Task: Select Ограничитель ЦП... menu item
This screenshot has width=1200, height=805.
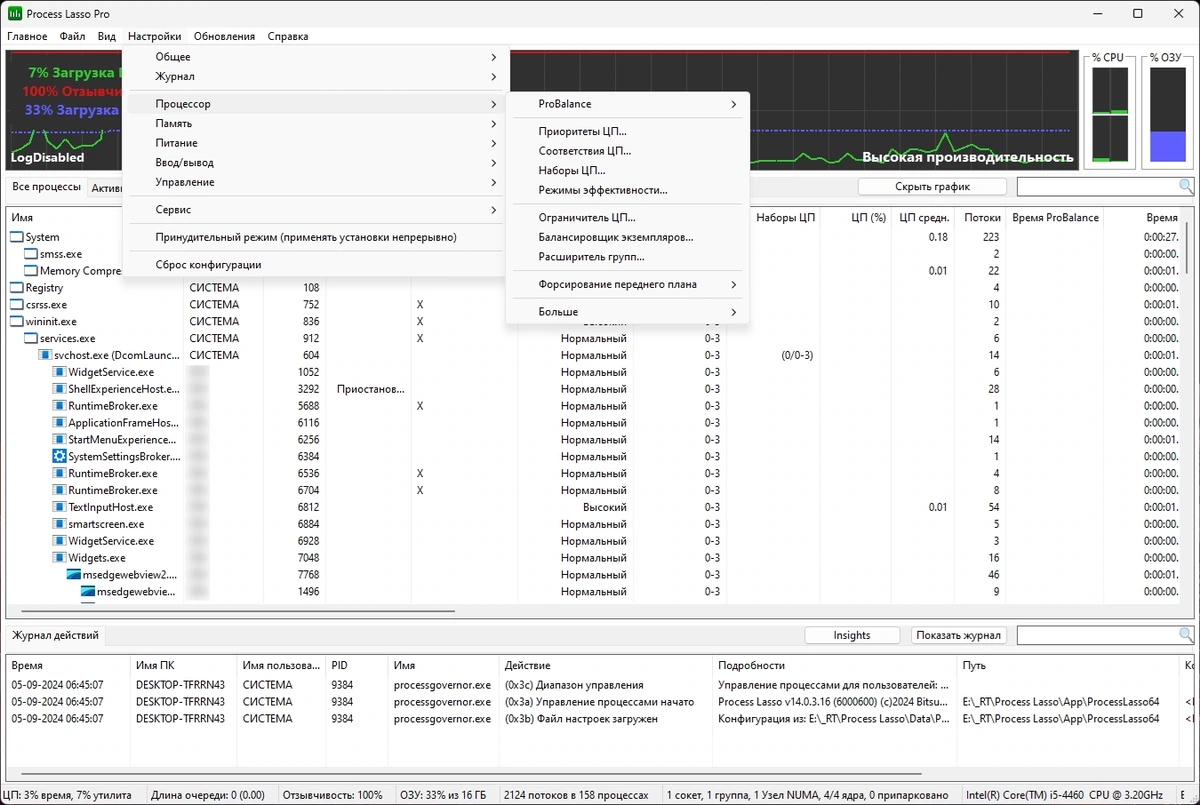Action: [x=628, y=218]
